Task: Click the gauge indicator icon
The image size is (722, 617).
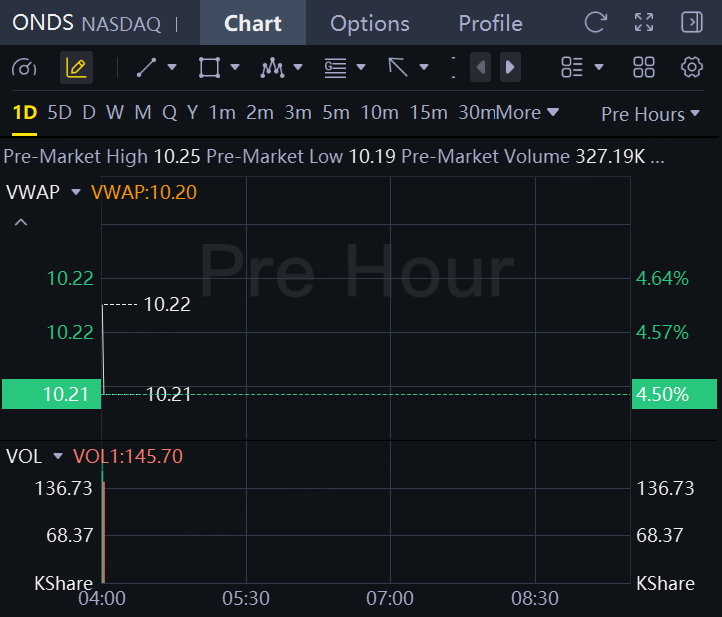Action: pos(24,68)
